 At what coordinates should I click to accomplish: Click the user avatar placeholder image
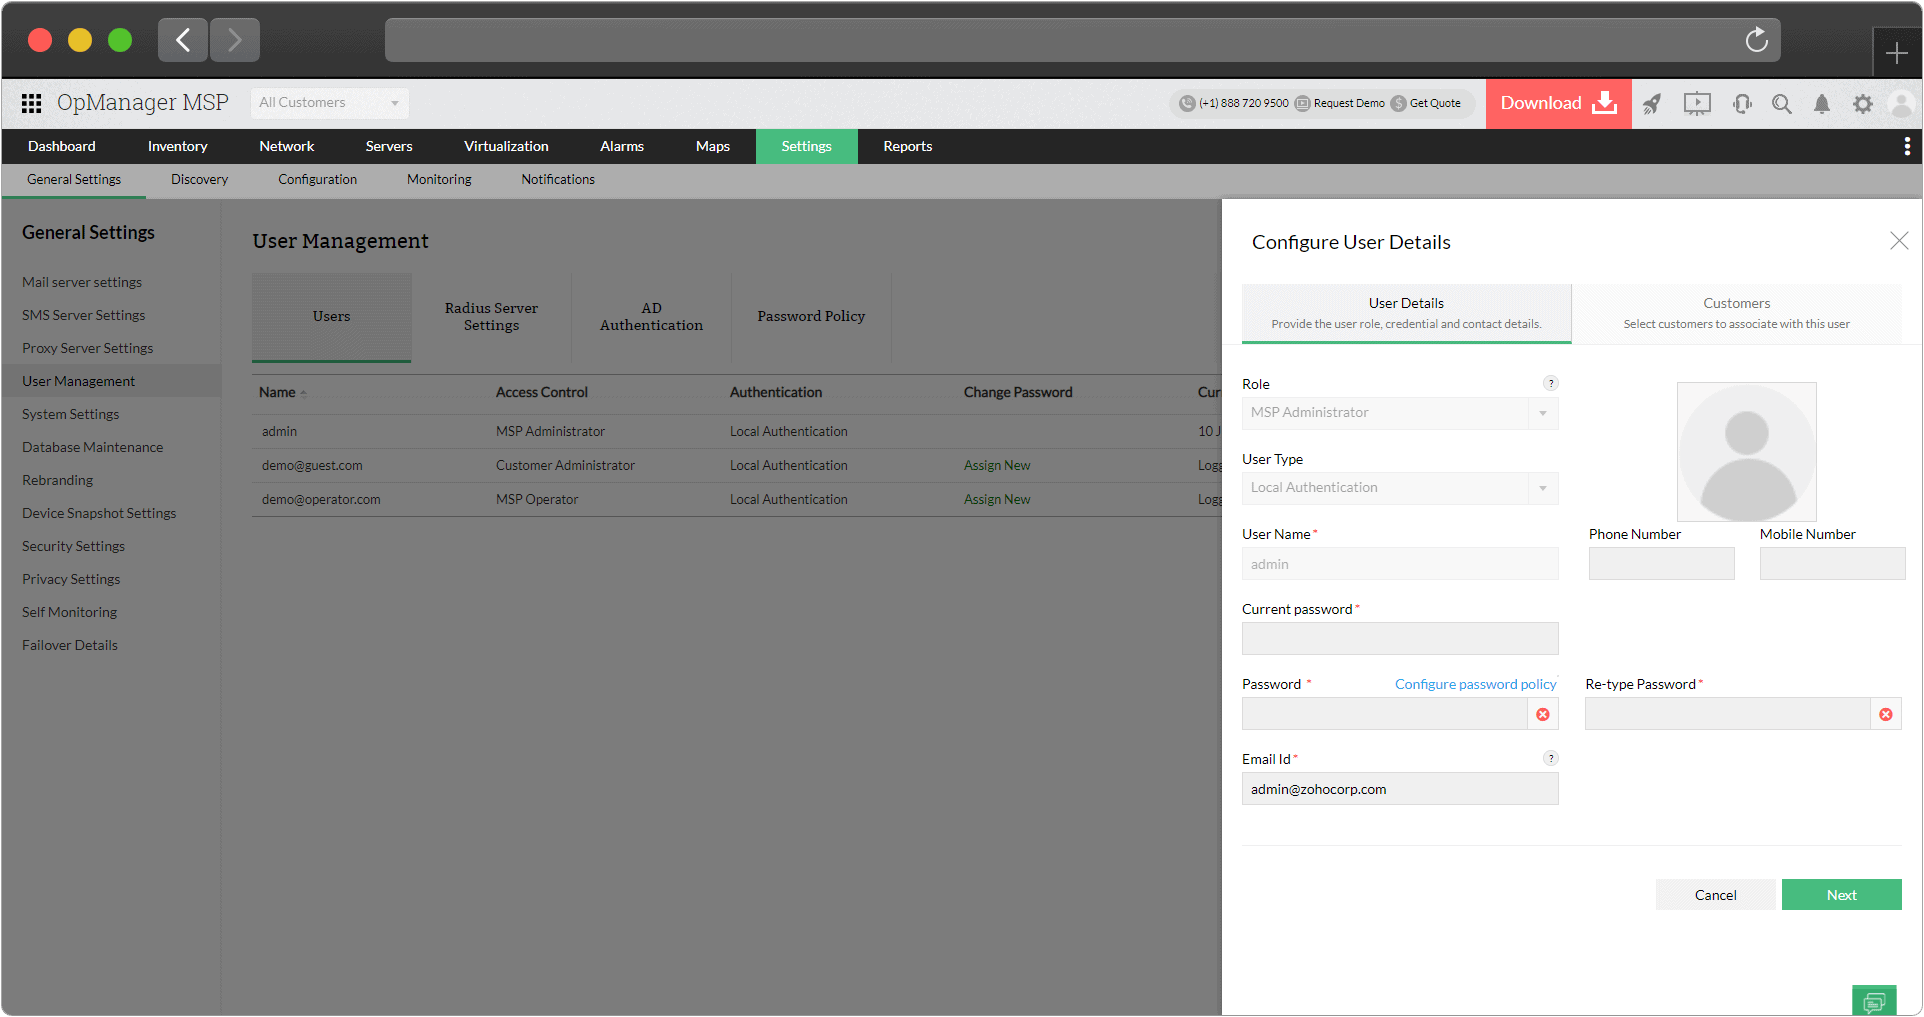[1747, 452]
